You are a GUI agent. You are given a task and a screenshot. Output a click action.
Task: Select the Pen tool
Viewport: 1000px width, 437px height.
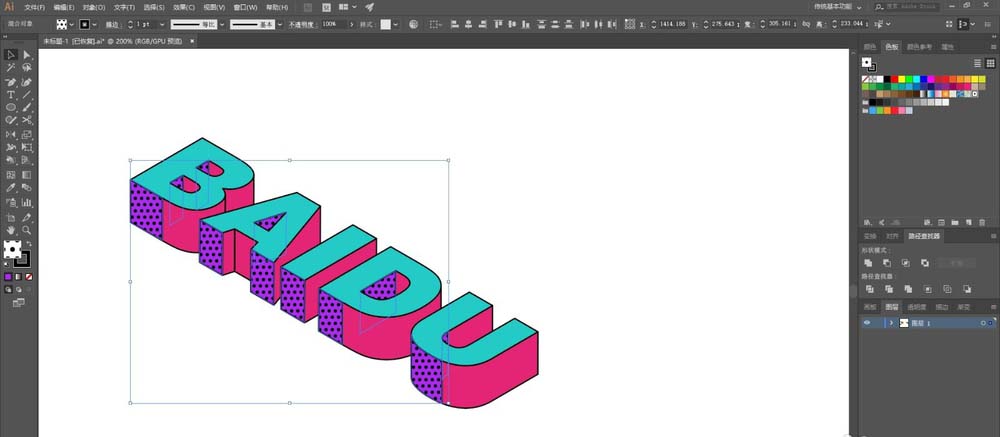pos(11,82)
